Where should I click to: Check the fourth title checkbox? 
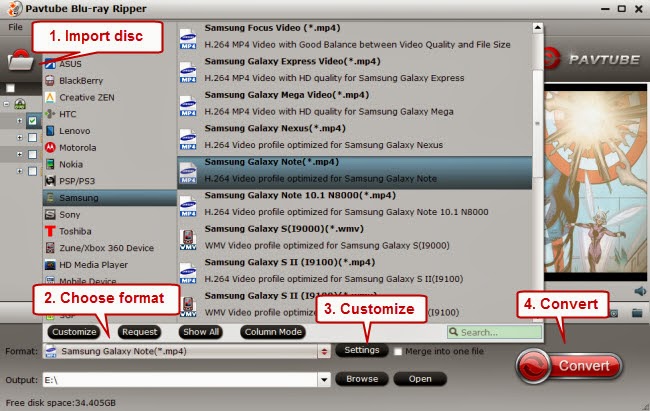[x=32, y=171]
